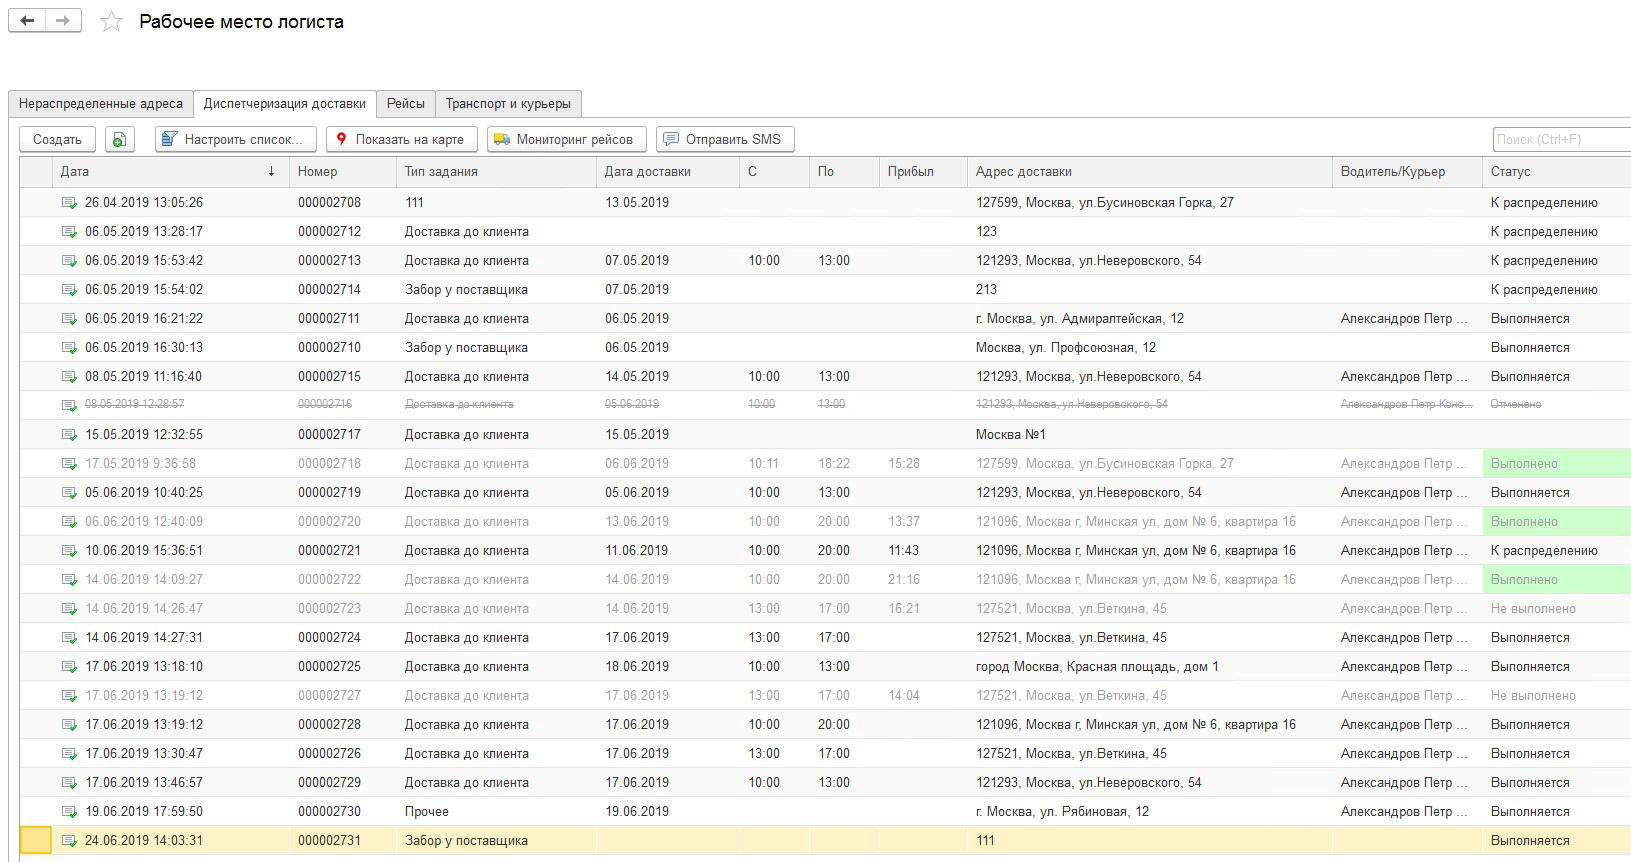
Task: Add page to favorites with star icon
Action: pos(111,22)
